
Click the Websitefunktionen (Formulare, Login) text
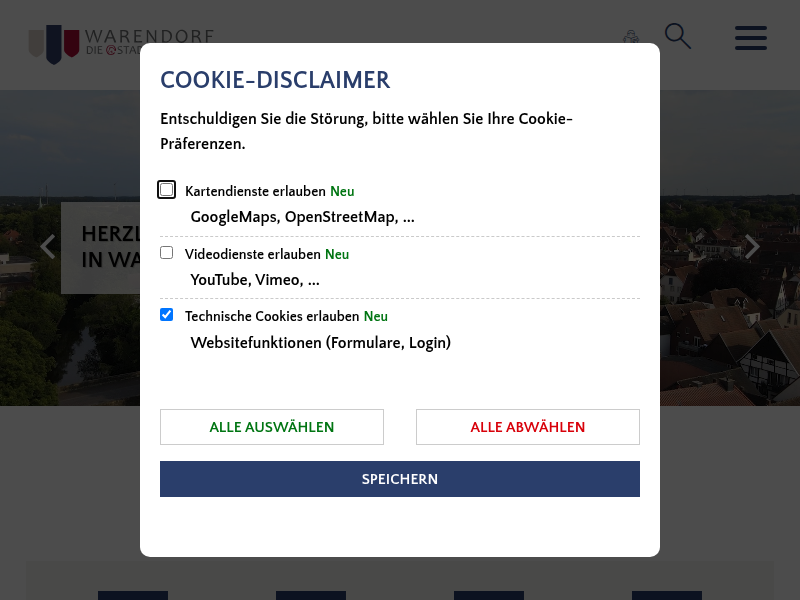coord(320,342)
